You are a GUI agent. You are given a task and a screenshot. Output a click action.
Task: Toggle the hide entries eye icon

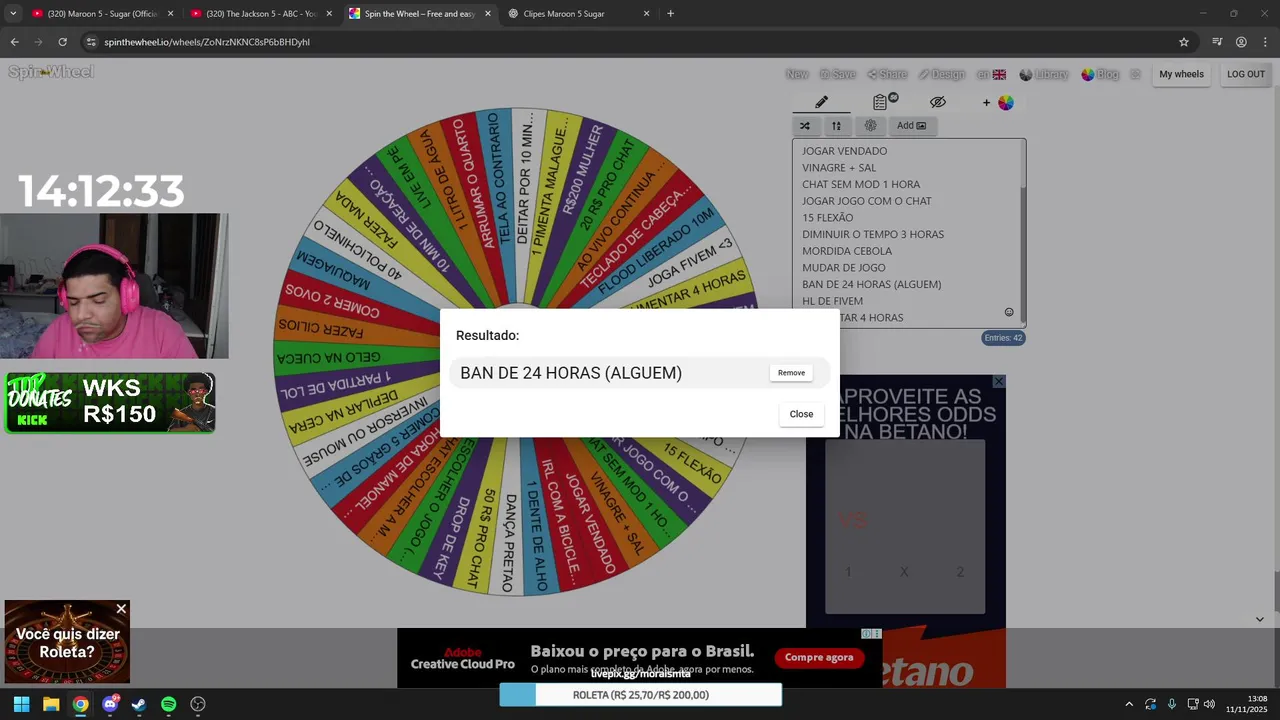(x=937, y=102)
